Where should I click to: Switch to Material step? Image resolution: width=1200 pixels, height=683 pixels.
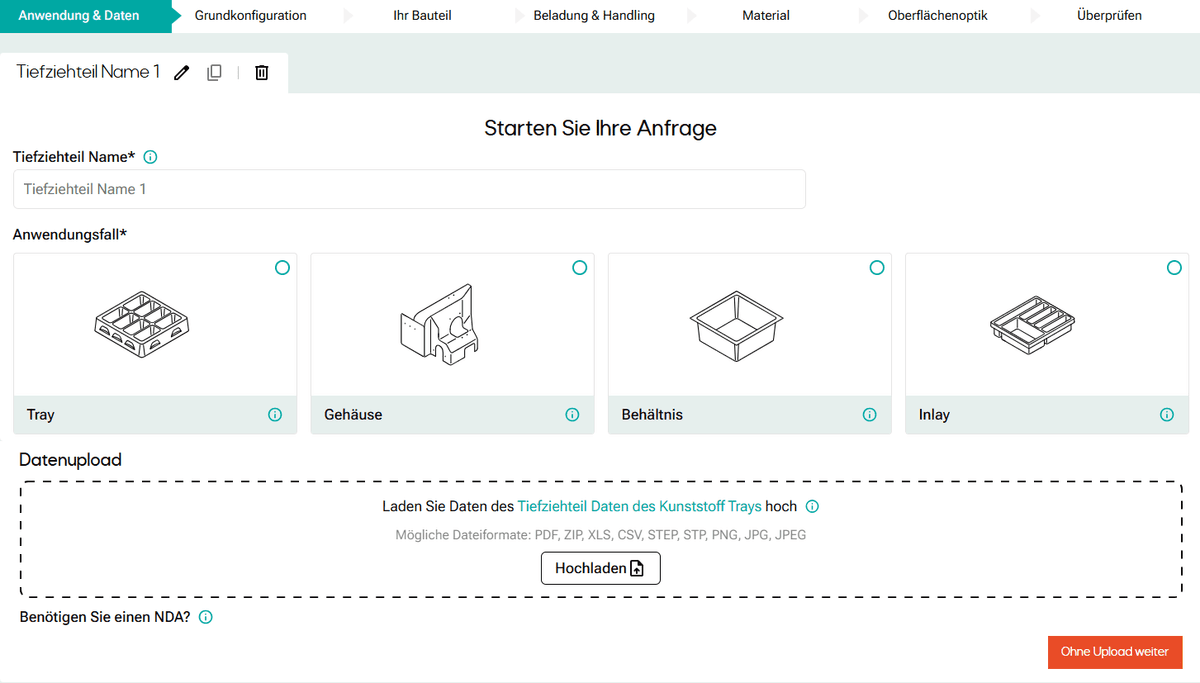coord(766,16)
